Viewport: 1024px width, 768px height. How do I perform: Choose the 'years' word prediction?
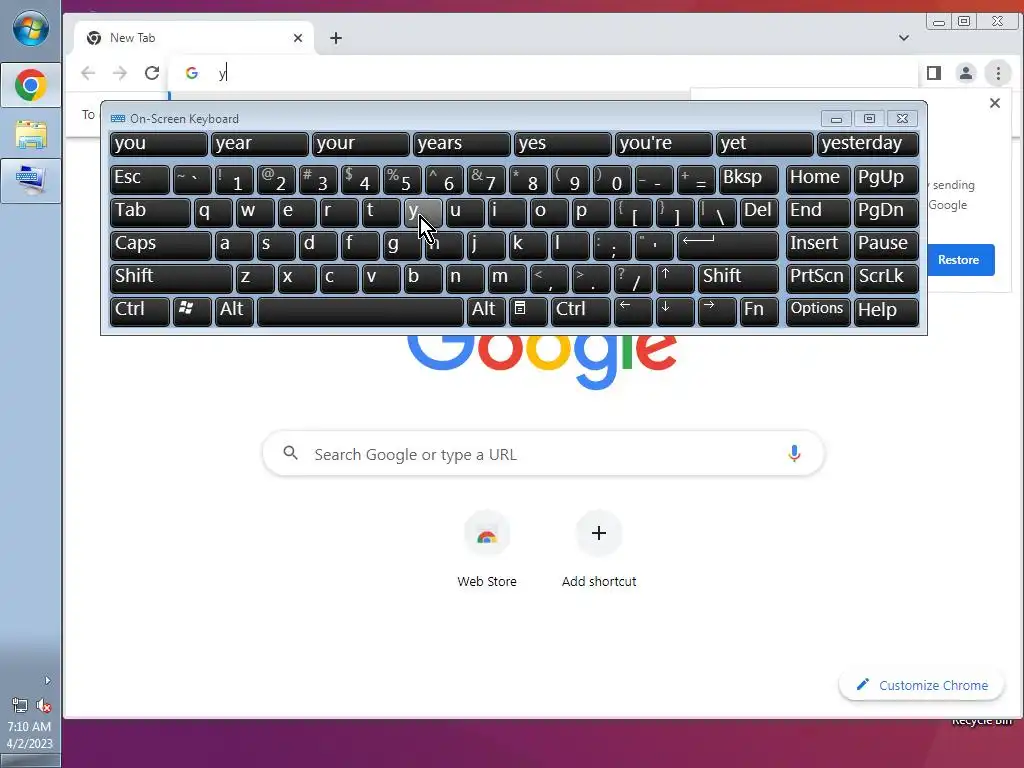(462, 144)
